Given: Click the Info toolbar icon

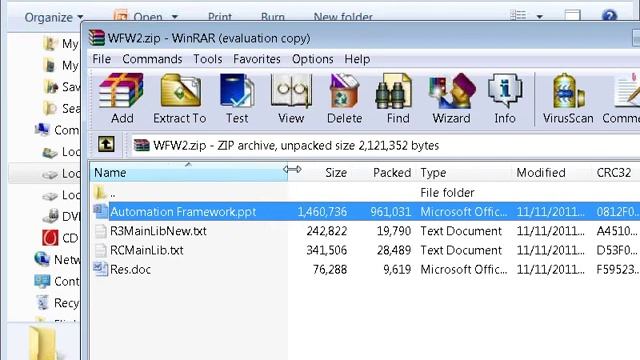Looking at the screenshot, I should tap(505, 90).
